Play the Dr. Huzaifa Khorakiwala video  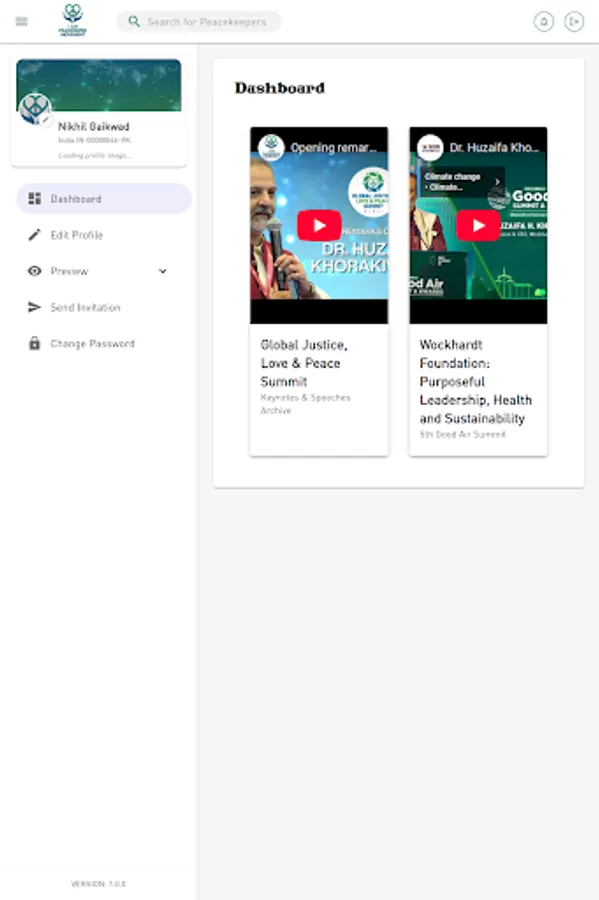479,226
